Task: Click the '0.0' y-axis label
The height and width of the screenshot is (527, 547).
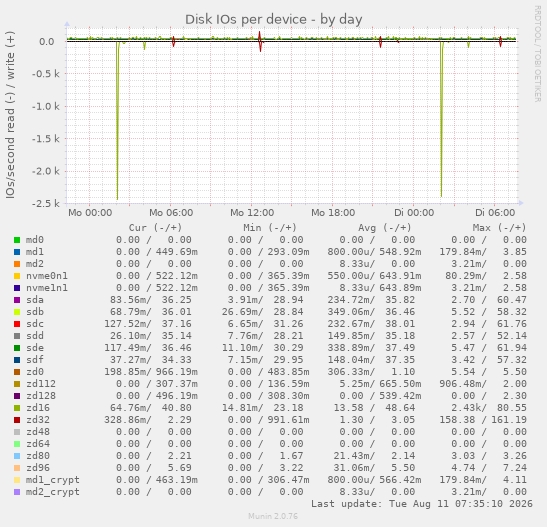Action: (47, 42)
